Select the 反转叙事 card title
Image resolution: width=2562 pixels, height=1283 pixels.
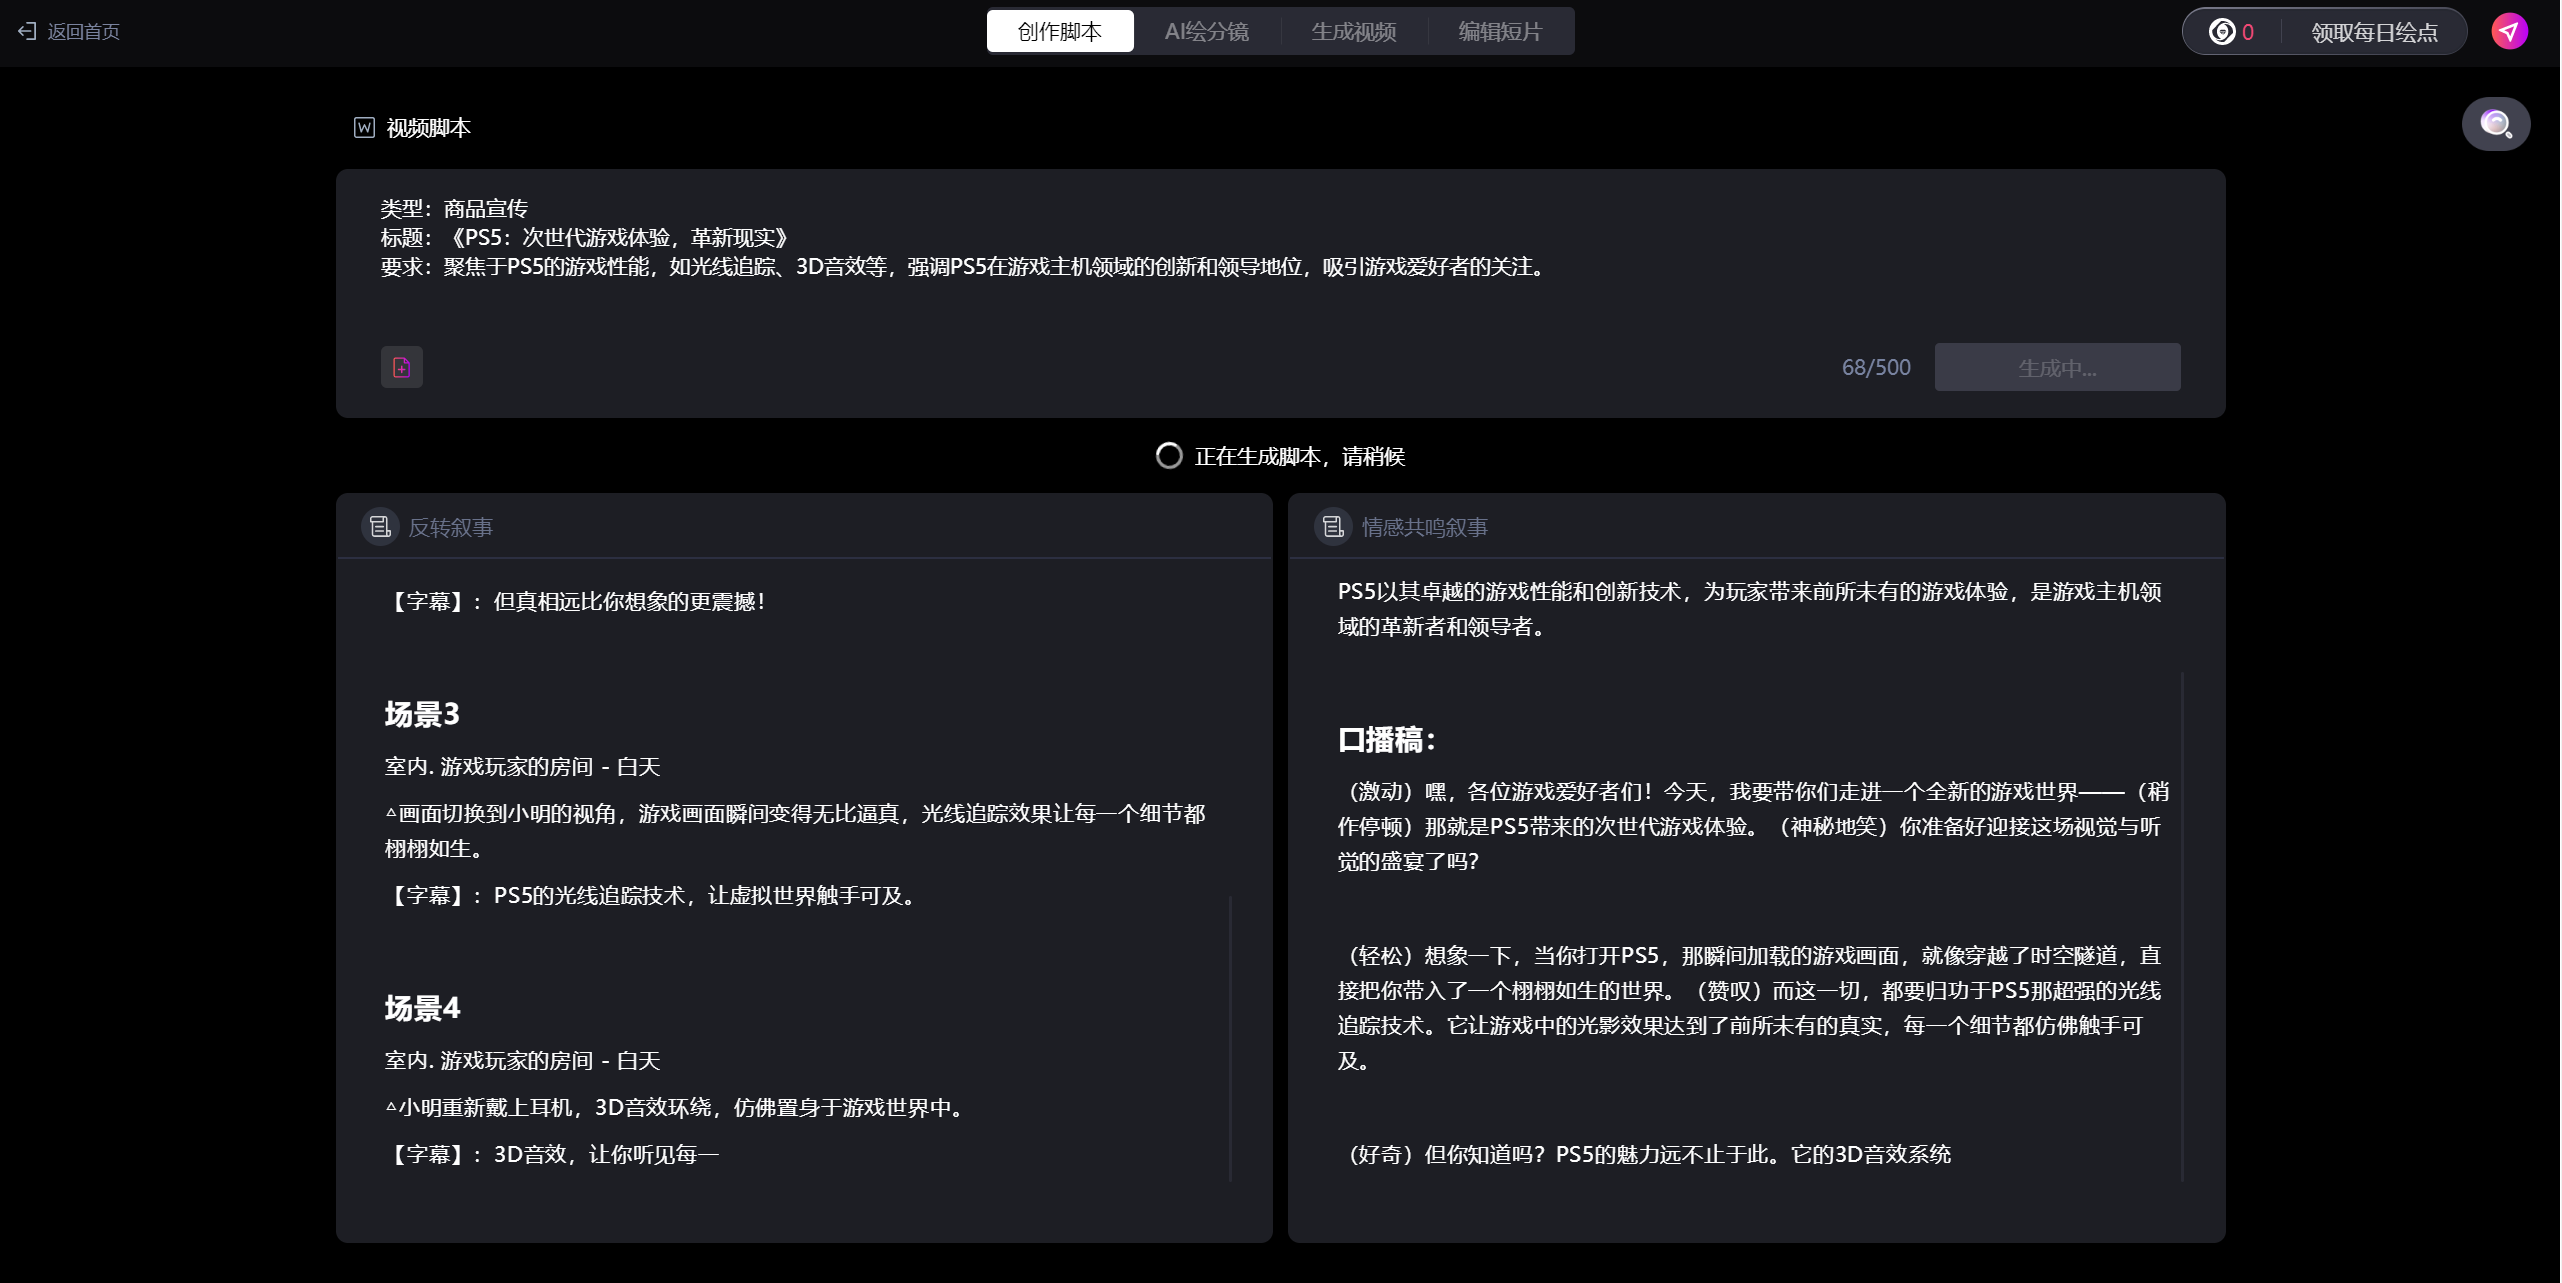[451, 527]
